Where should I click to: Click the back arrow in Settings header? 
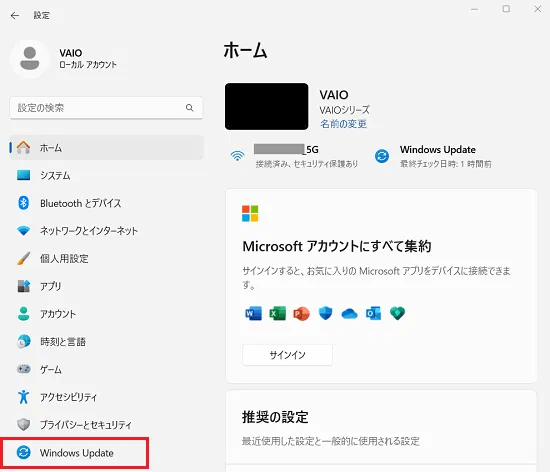tap(15, 15)
